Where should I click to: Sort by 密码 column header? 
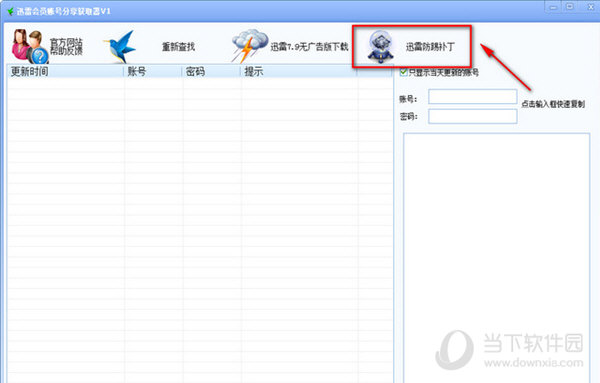pyautogui.click(x=211, y=71)
